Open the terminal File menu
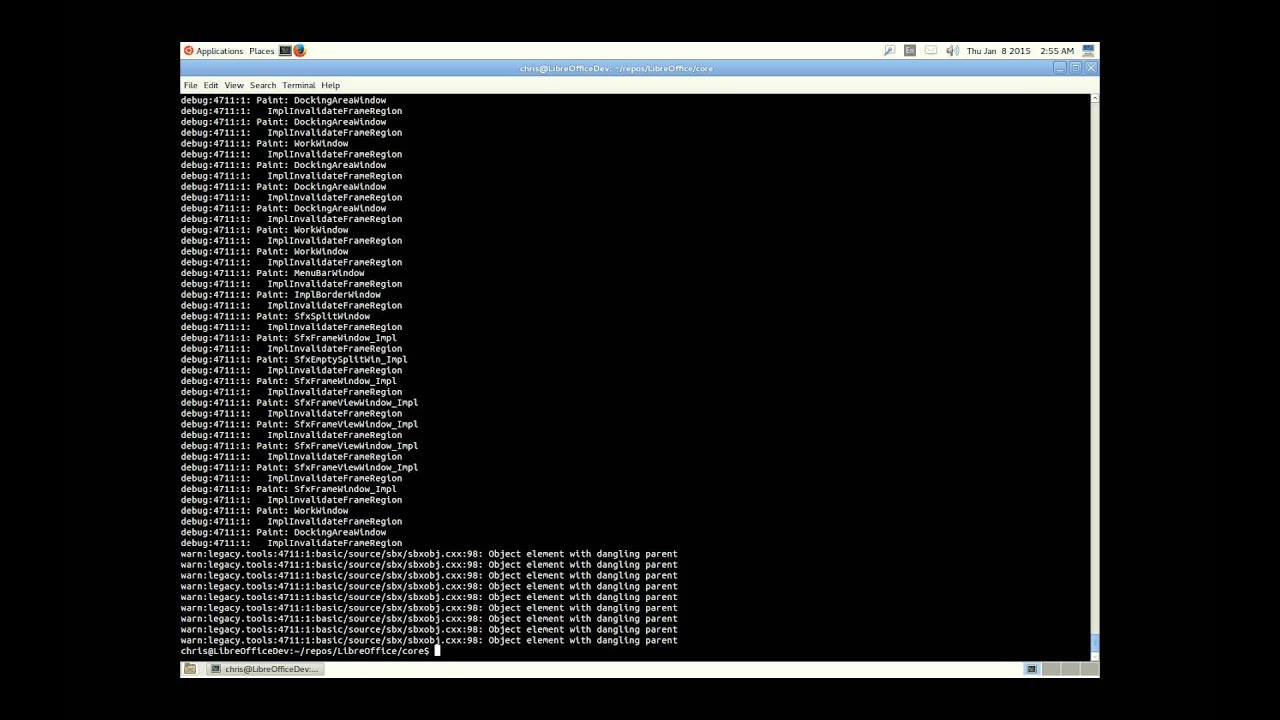The width and height of the screenshot is (1280, 720). tap(190, 85)
